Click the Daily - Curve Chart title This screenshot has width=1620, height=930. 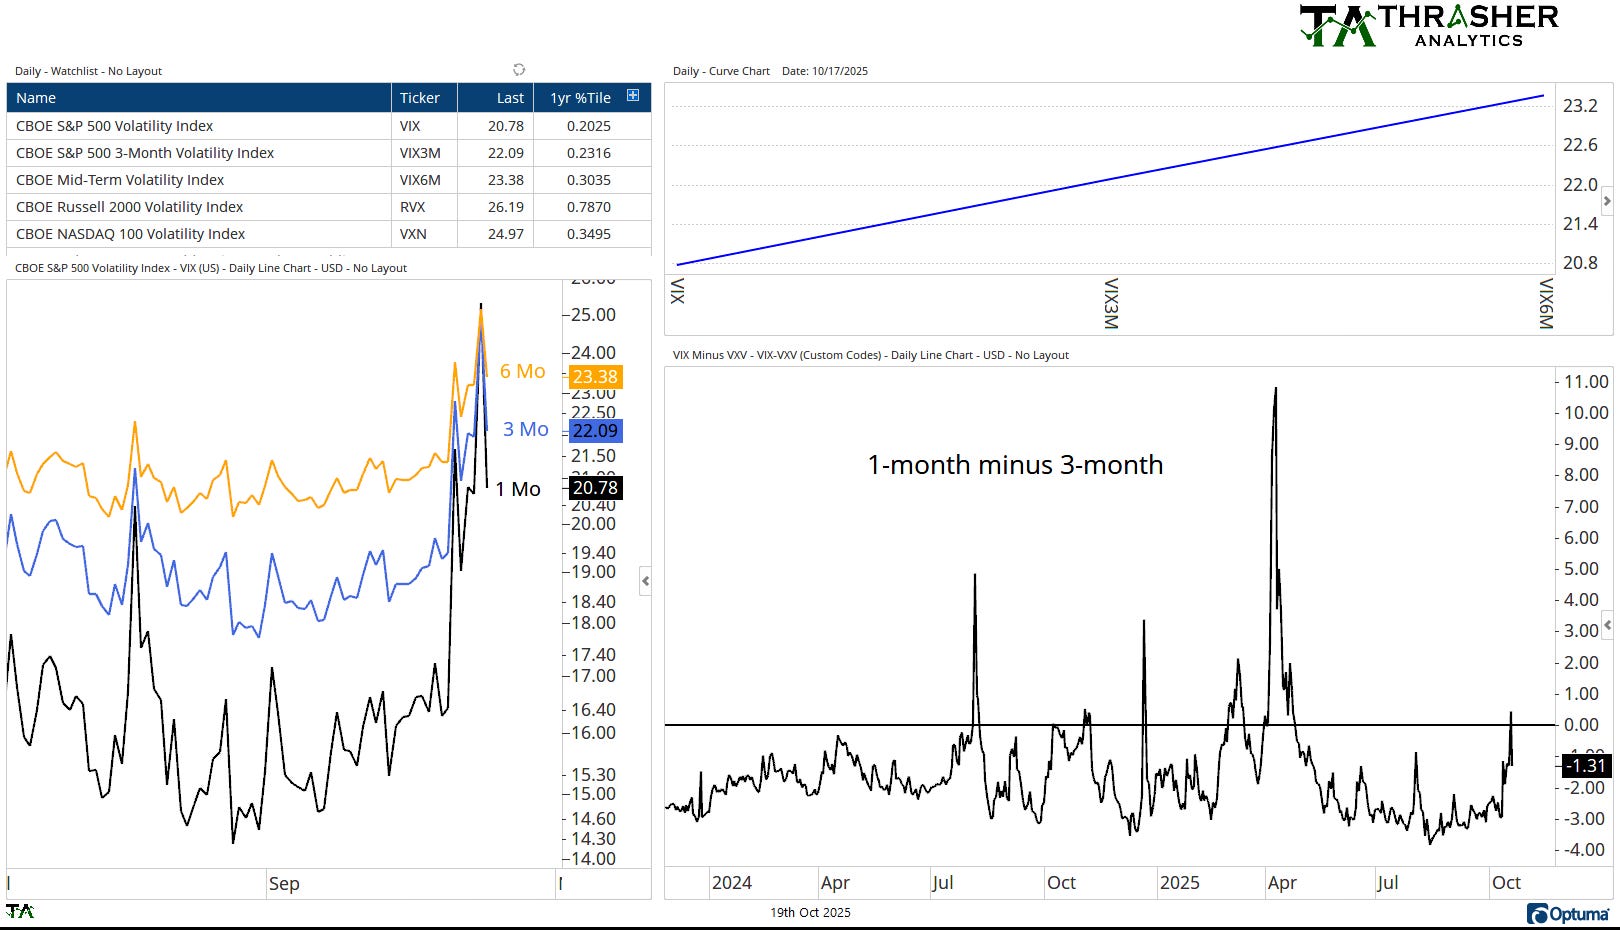(x=721, y=71)
